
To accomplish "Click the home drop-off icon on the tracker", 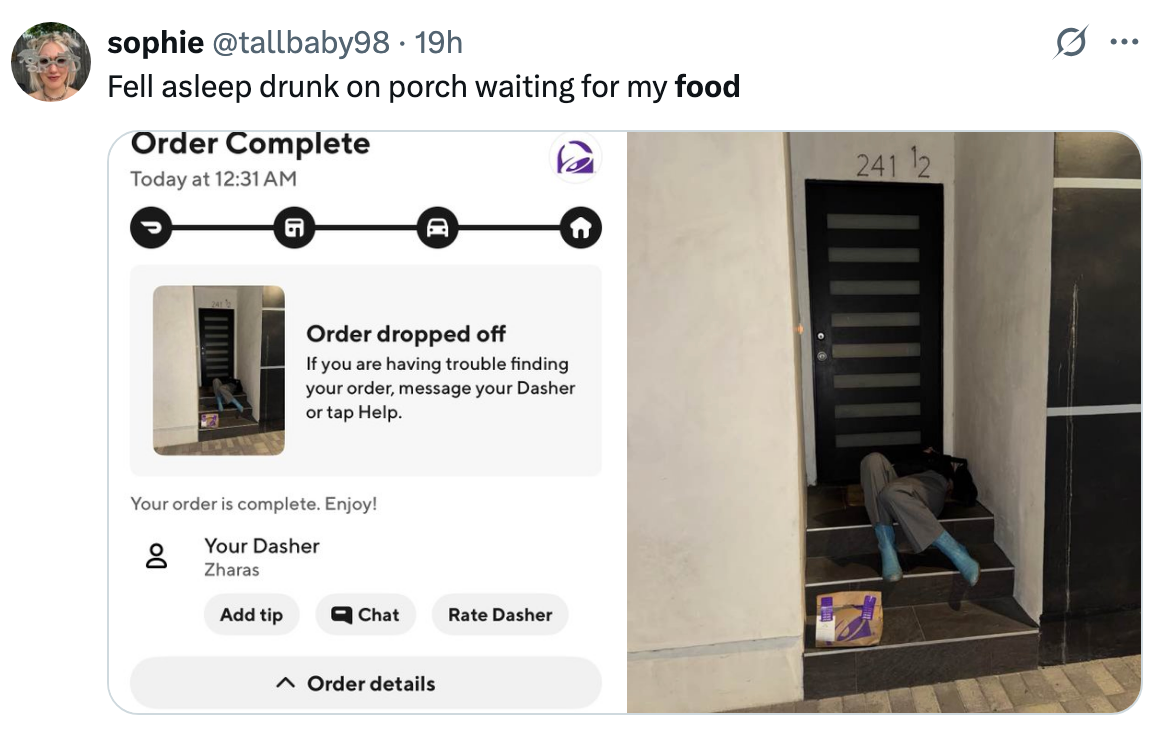I will (x=579, y=227).
